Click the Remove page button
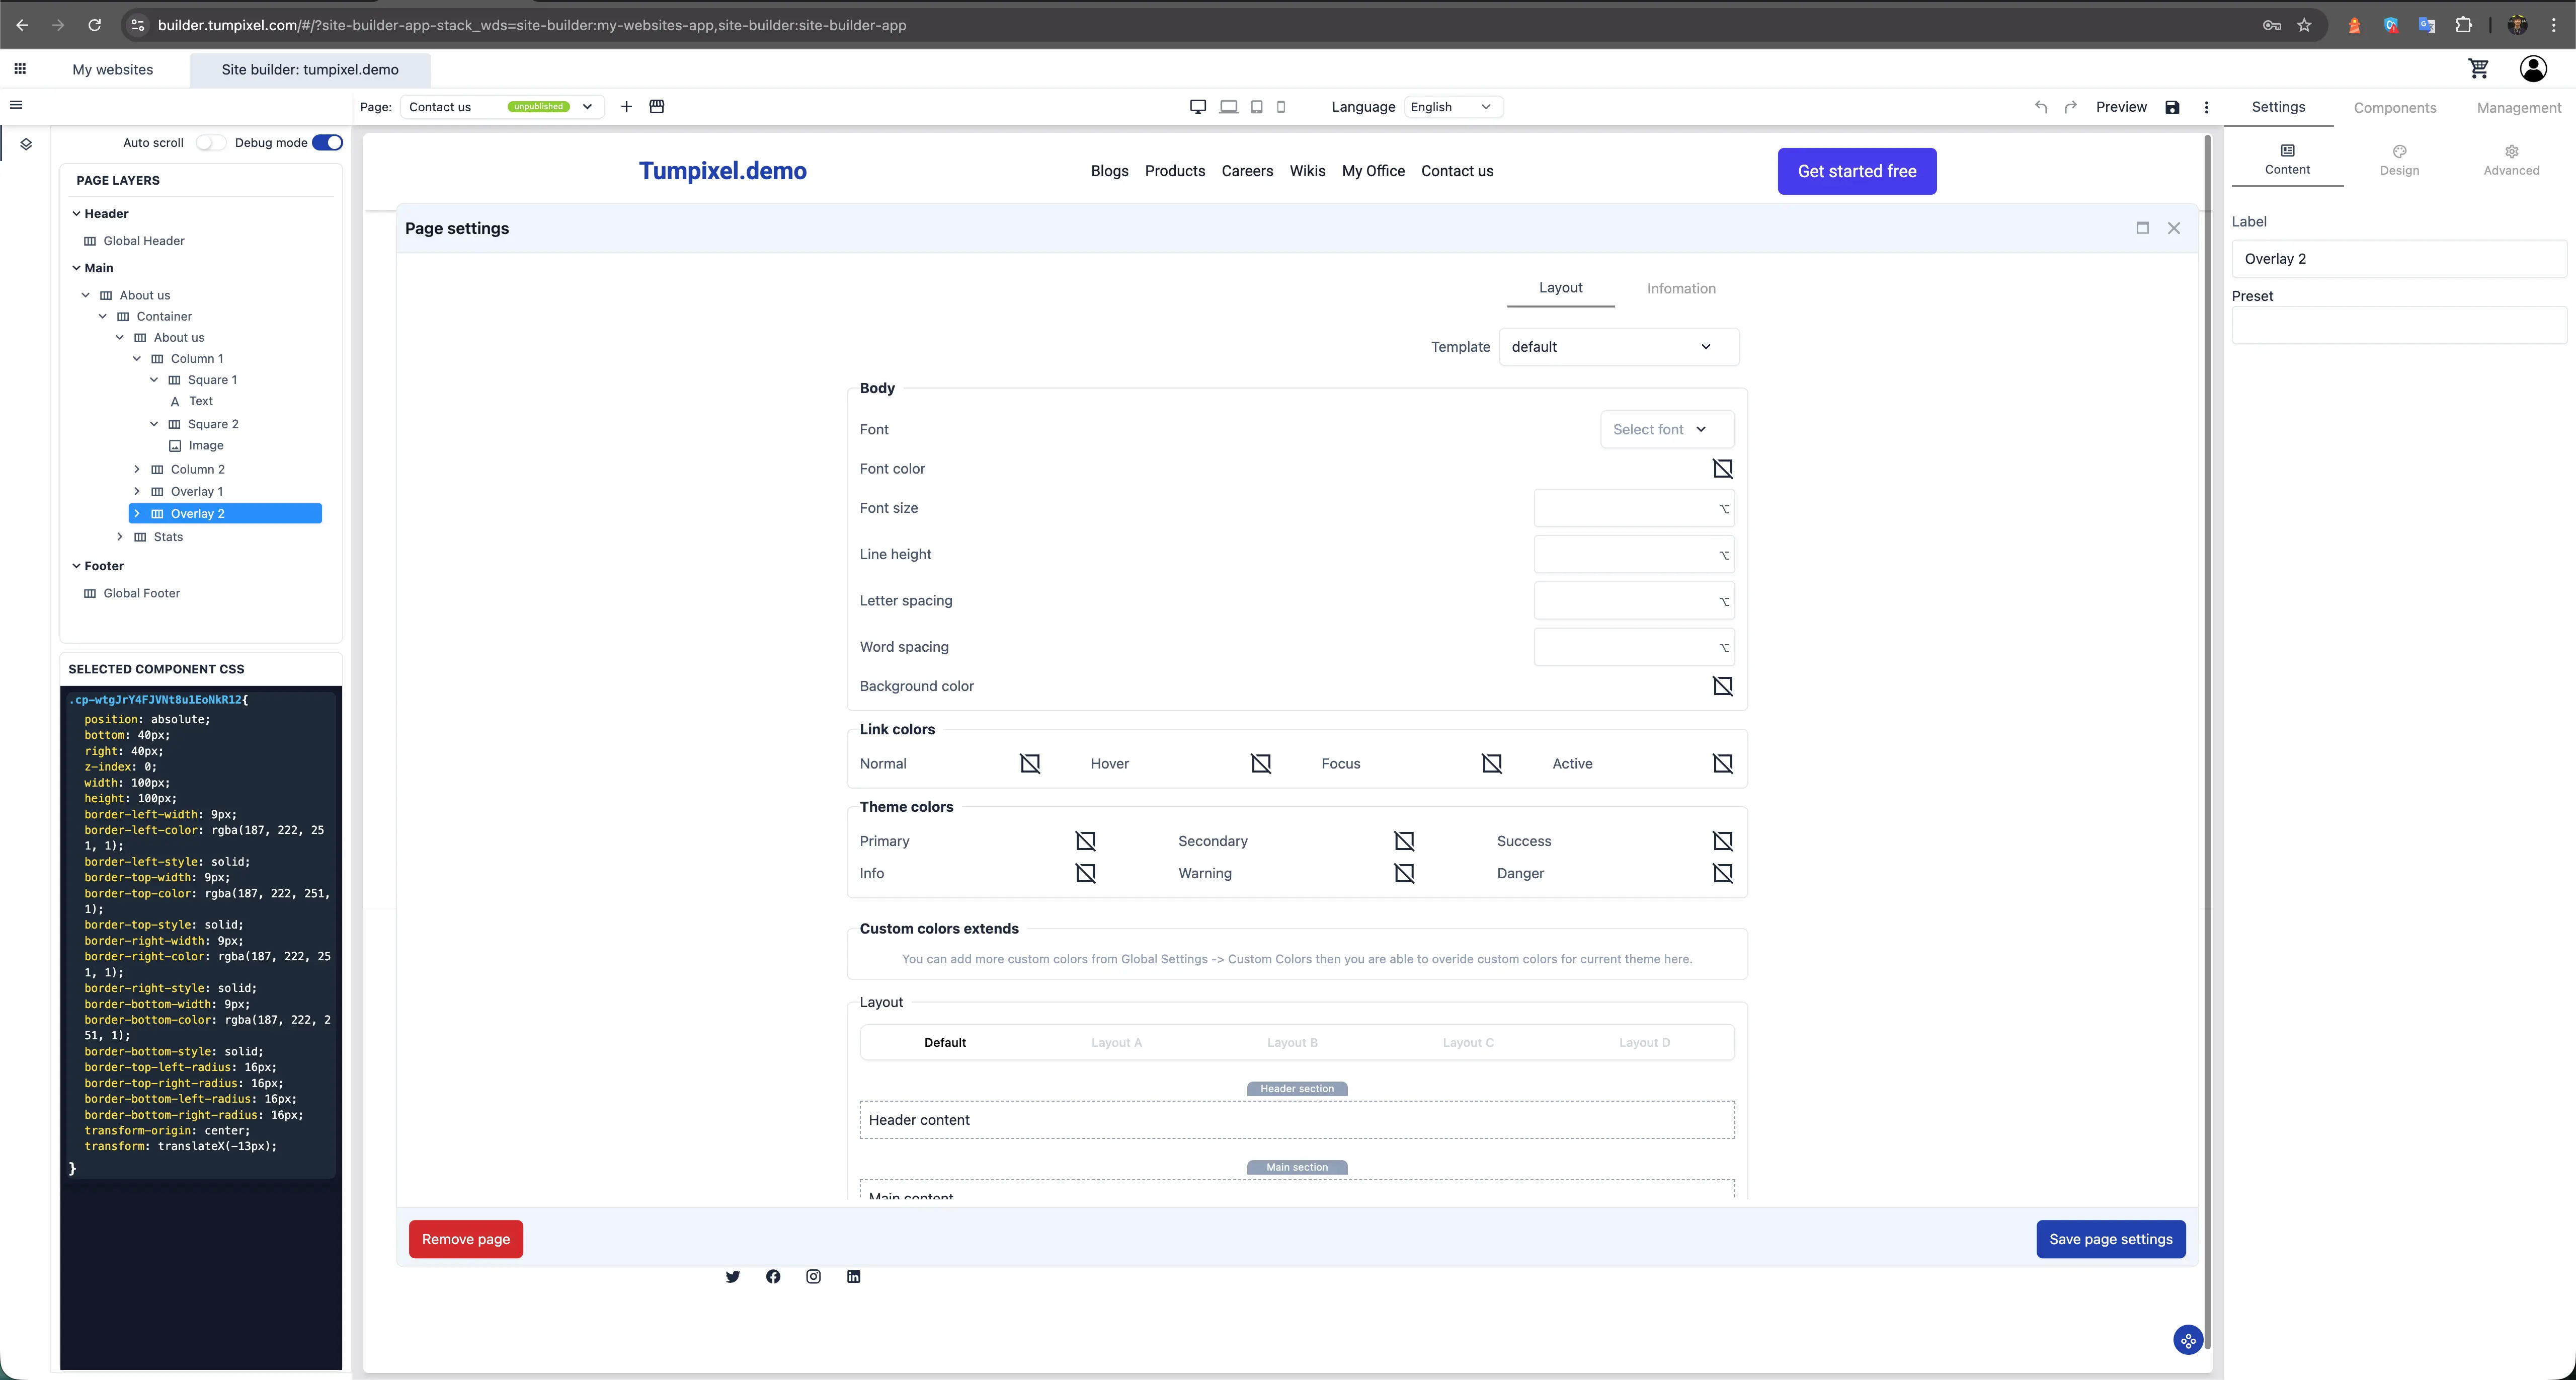Screen dimensions: 2576x1380 coord(464,1239)
